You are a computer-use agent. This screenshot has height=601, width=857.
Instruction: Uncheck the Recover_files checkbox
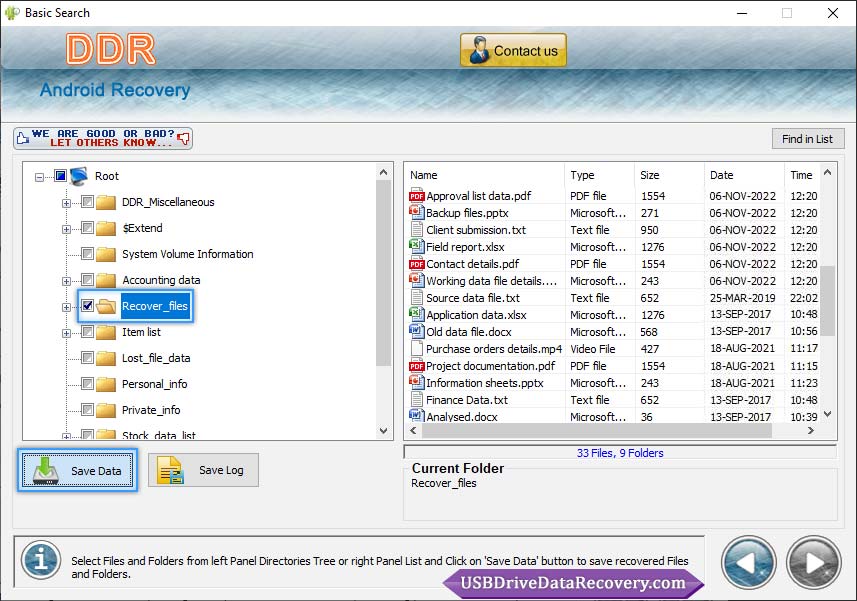pos(87,305)
